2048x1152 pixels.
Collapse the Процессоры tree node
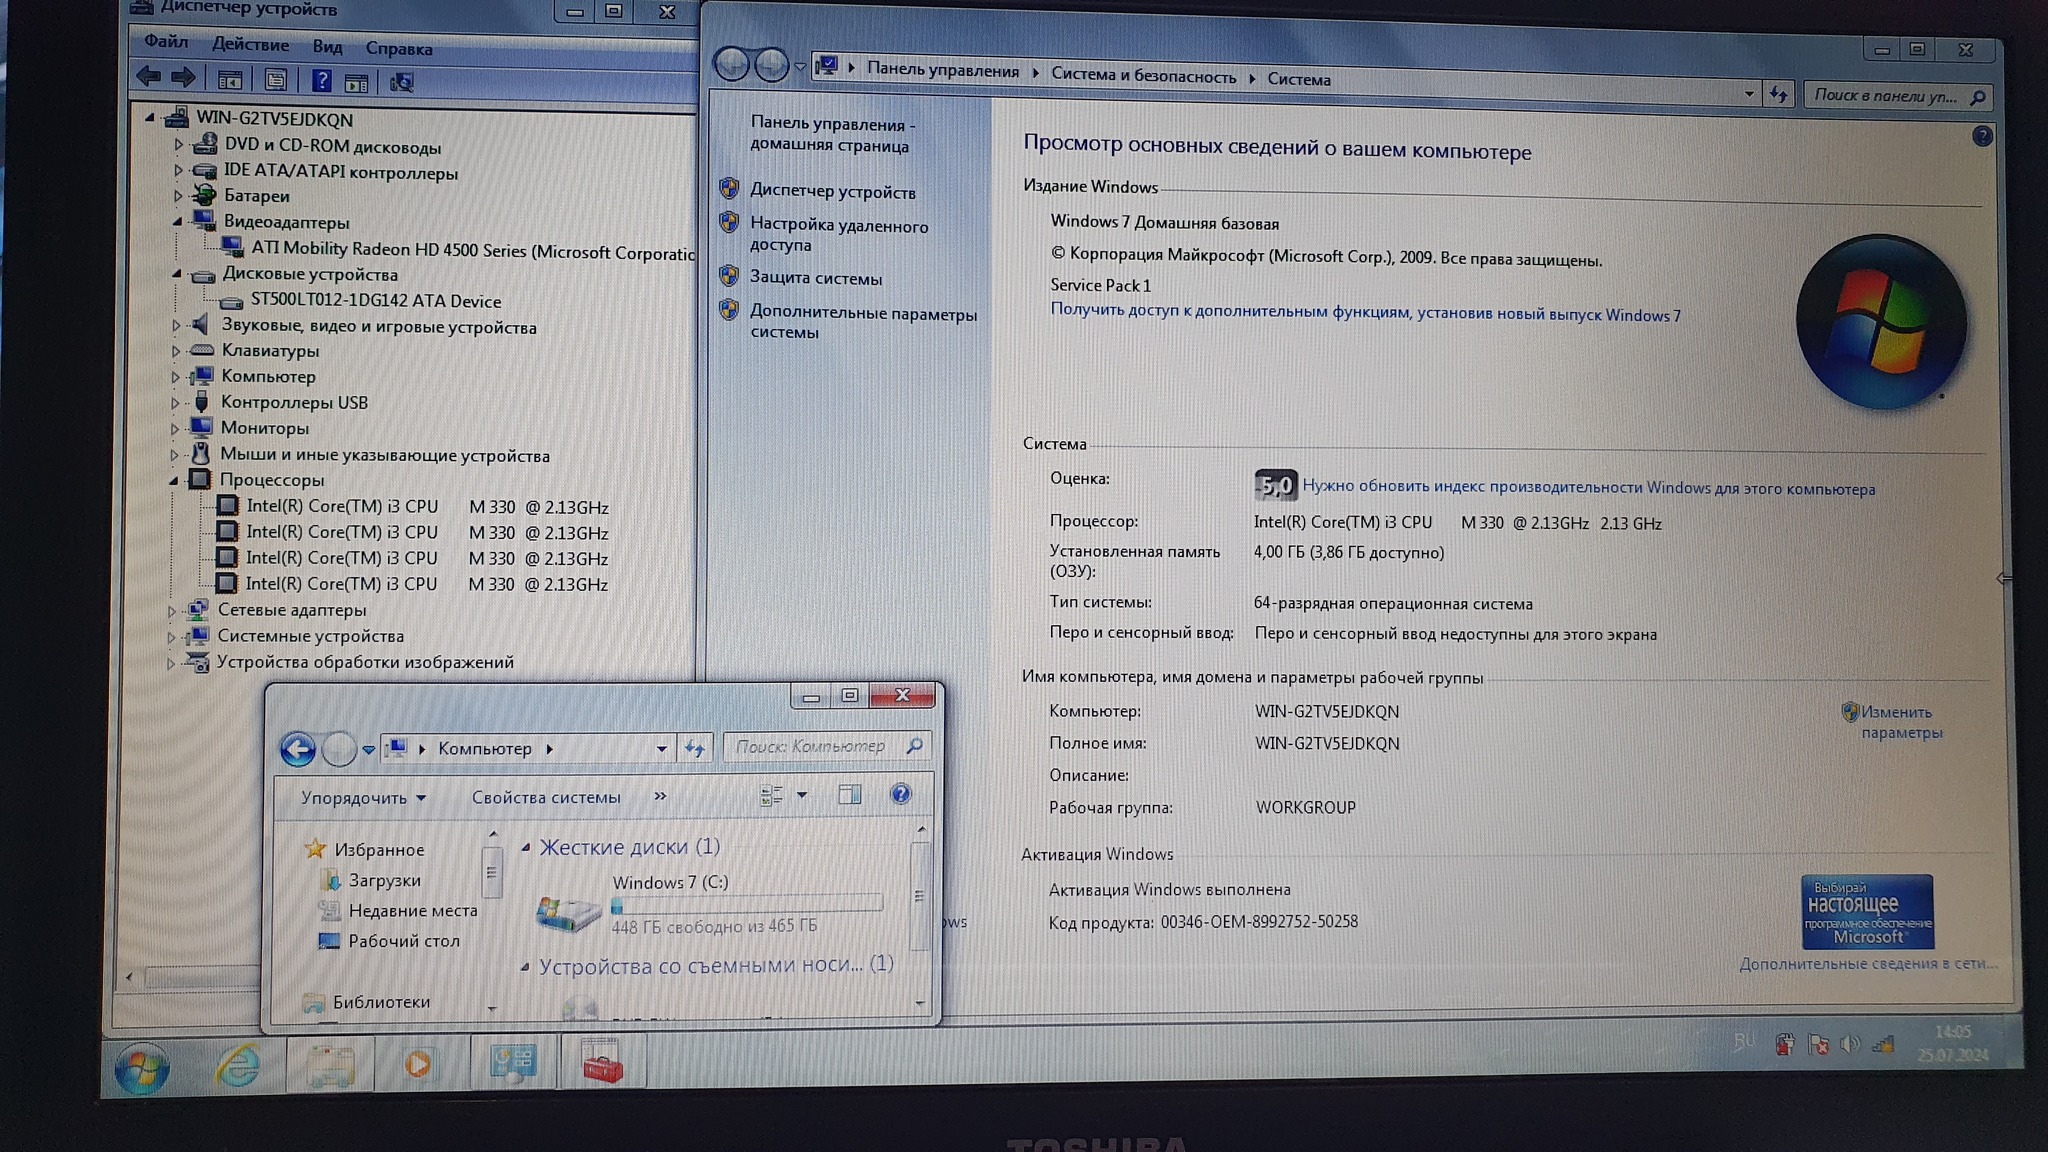(x=174, y=480)
